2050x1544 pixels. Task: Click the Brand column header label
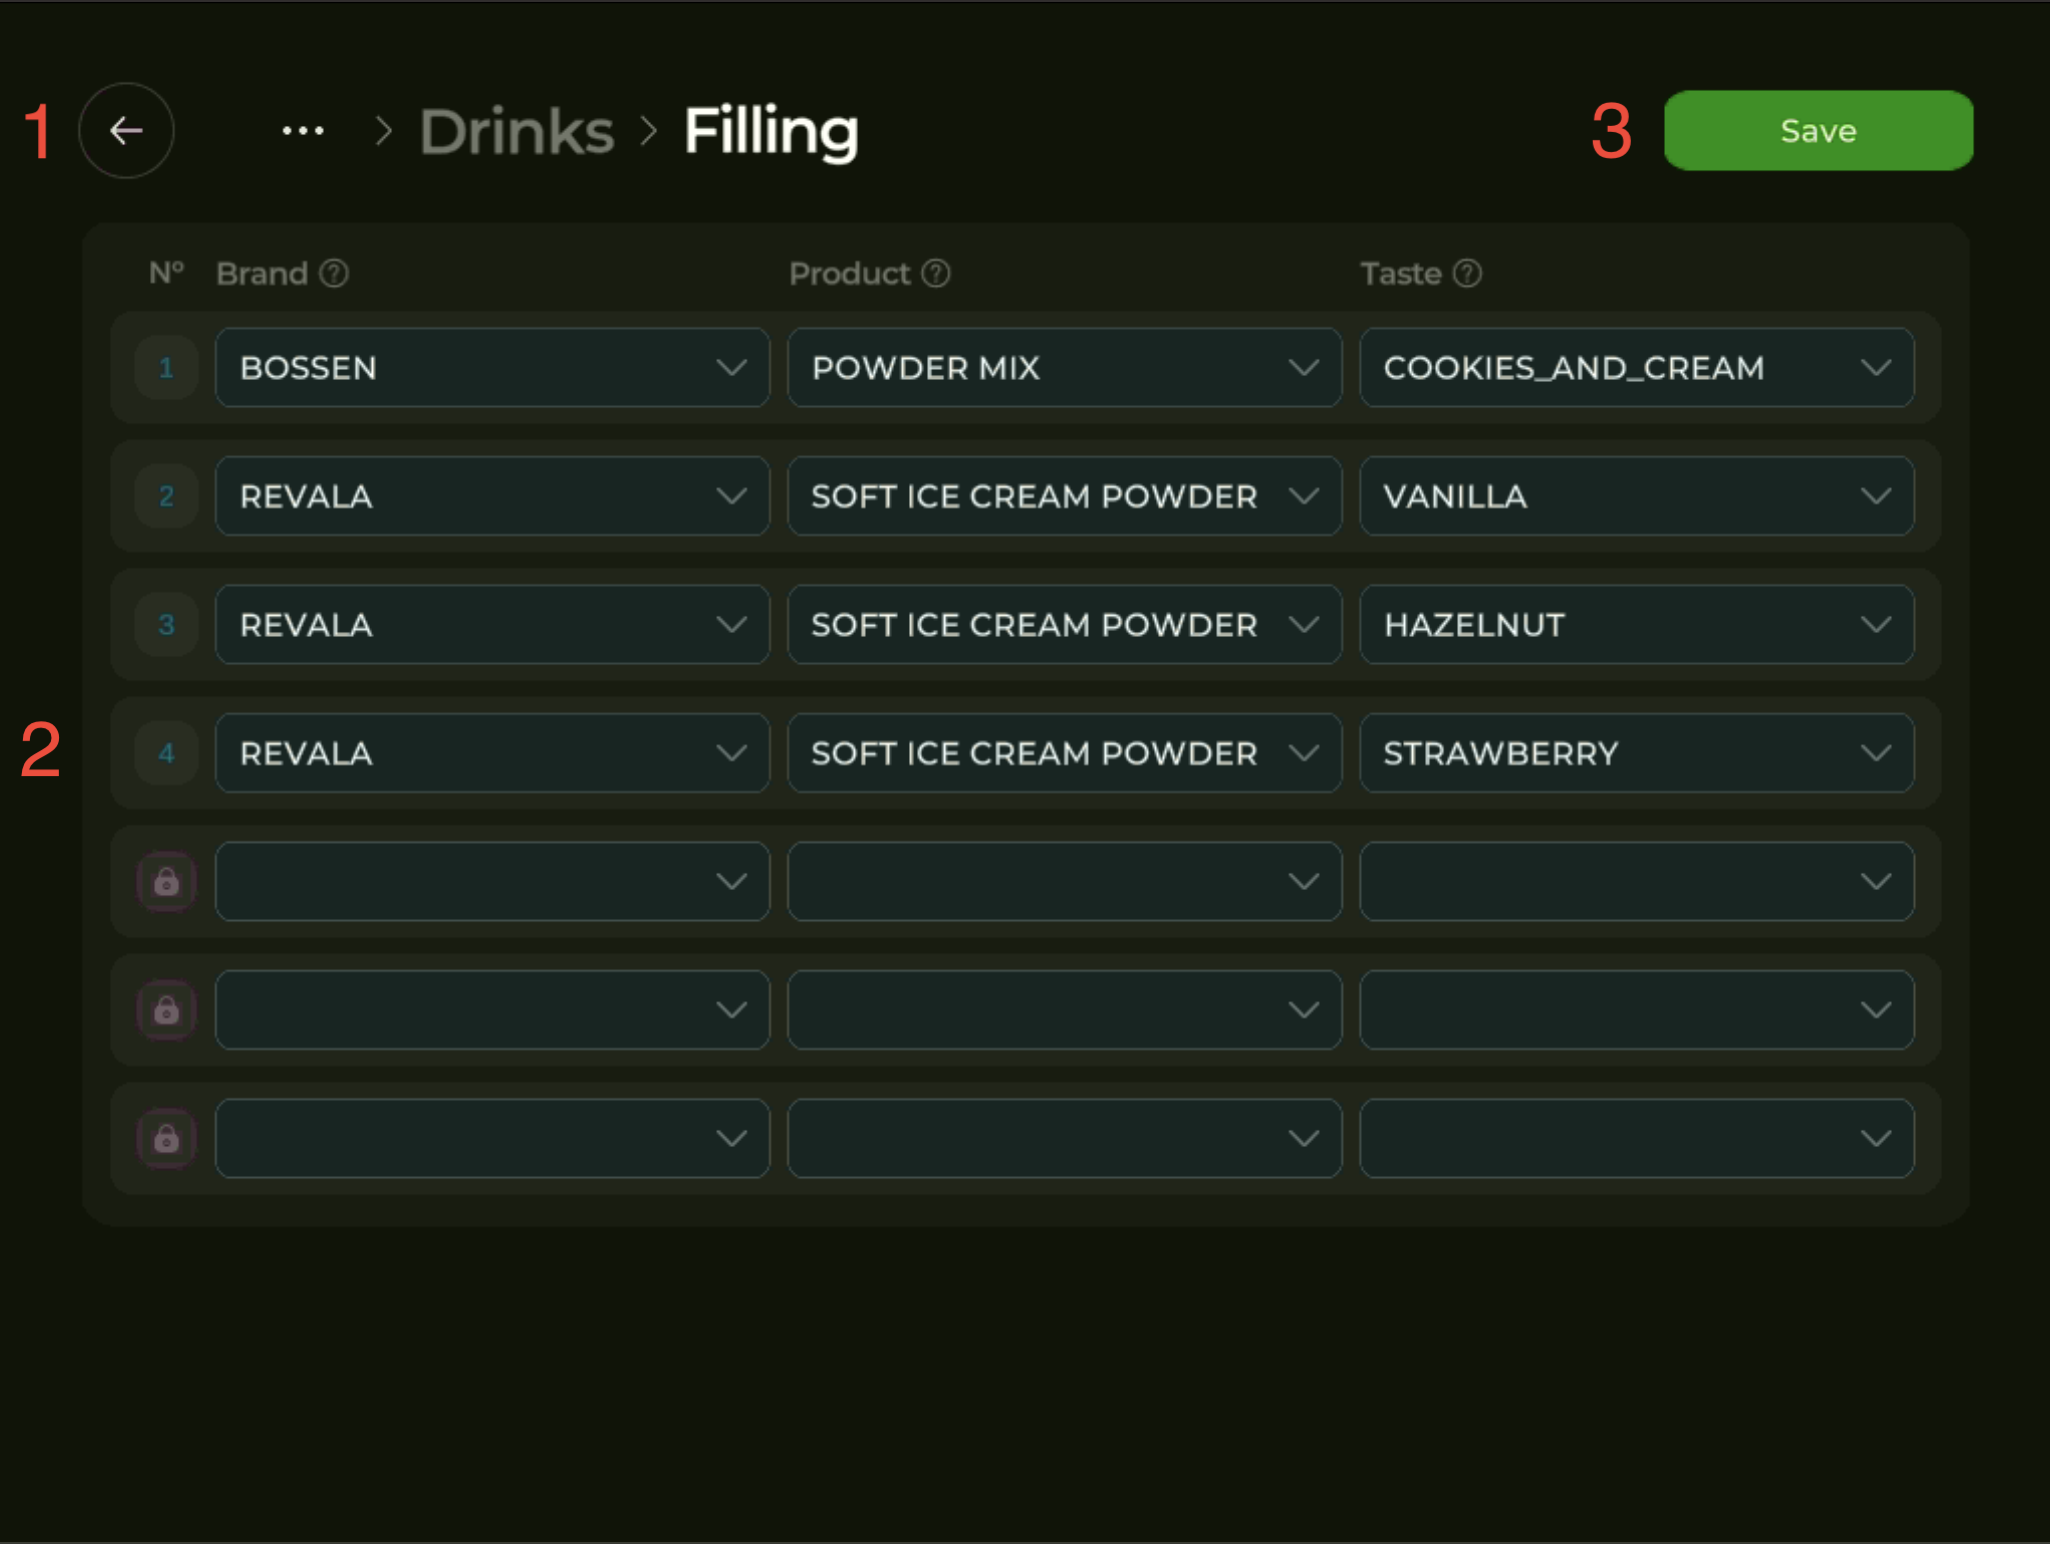click(262, 273)
